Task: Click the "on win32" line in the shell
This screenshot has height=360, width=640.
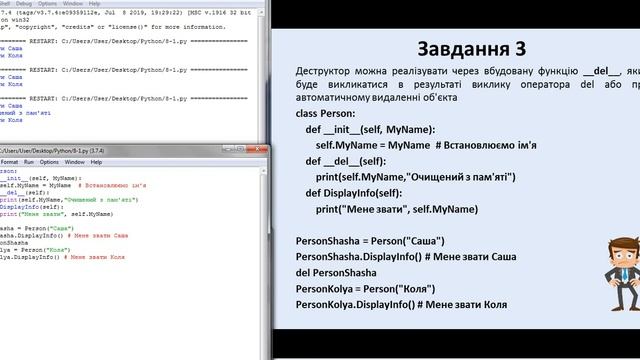Action: [15, 20]
